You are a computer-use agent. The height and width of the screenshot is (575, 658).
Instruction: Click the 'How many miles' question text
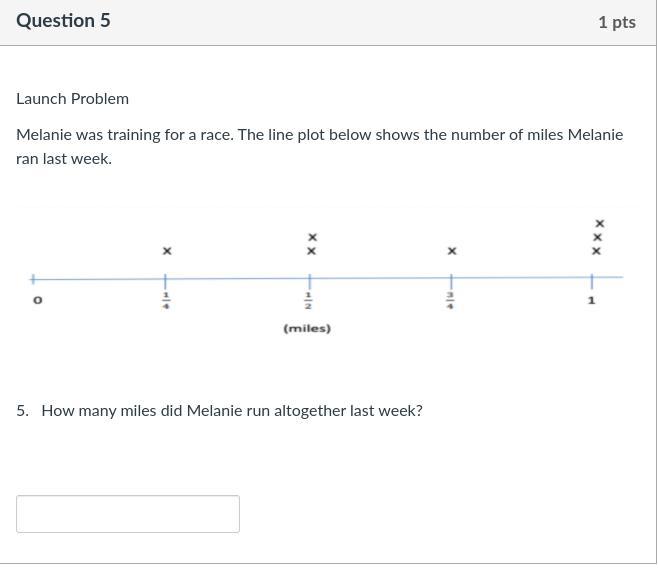click(x=231, y=410)
